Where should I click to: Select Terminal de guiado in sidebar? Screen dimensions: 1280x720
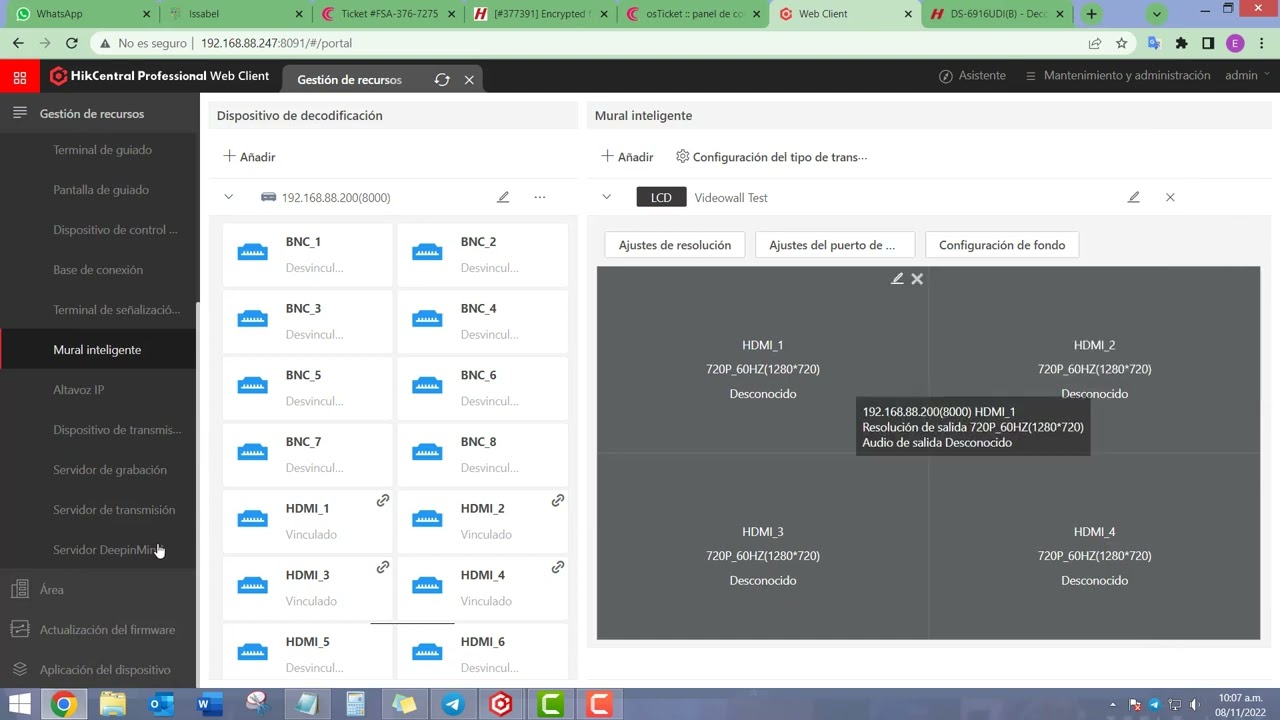tap(102, 150)
